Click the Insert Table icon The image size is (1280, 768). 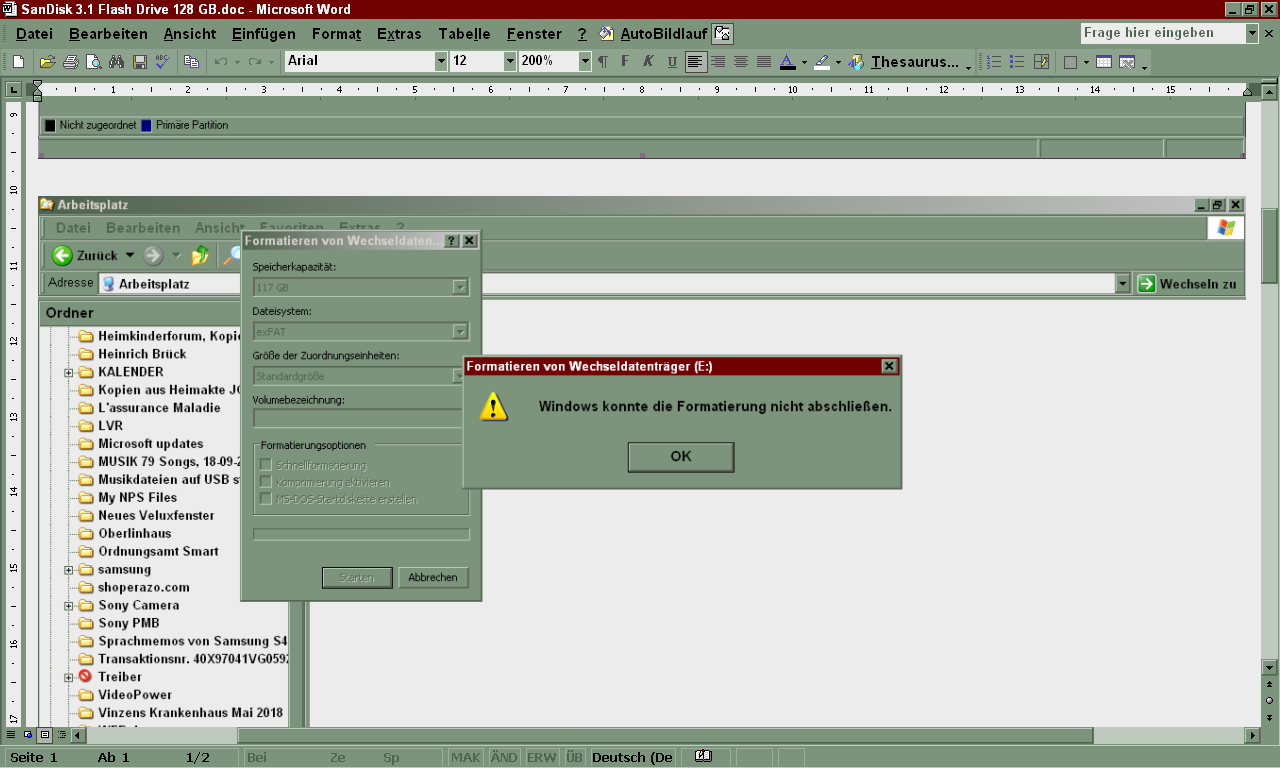pos(1104,62)
